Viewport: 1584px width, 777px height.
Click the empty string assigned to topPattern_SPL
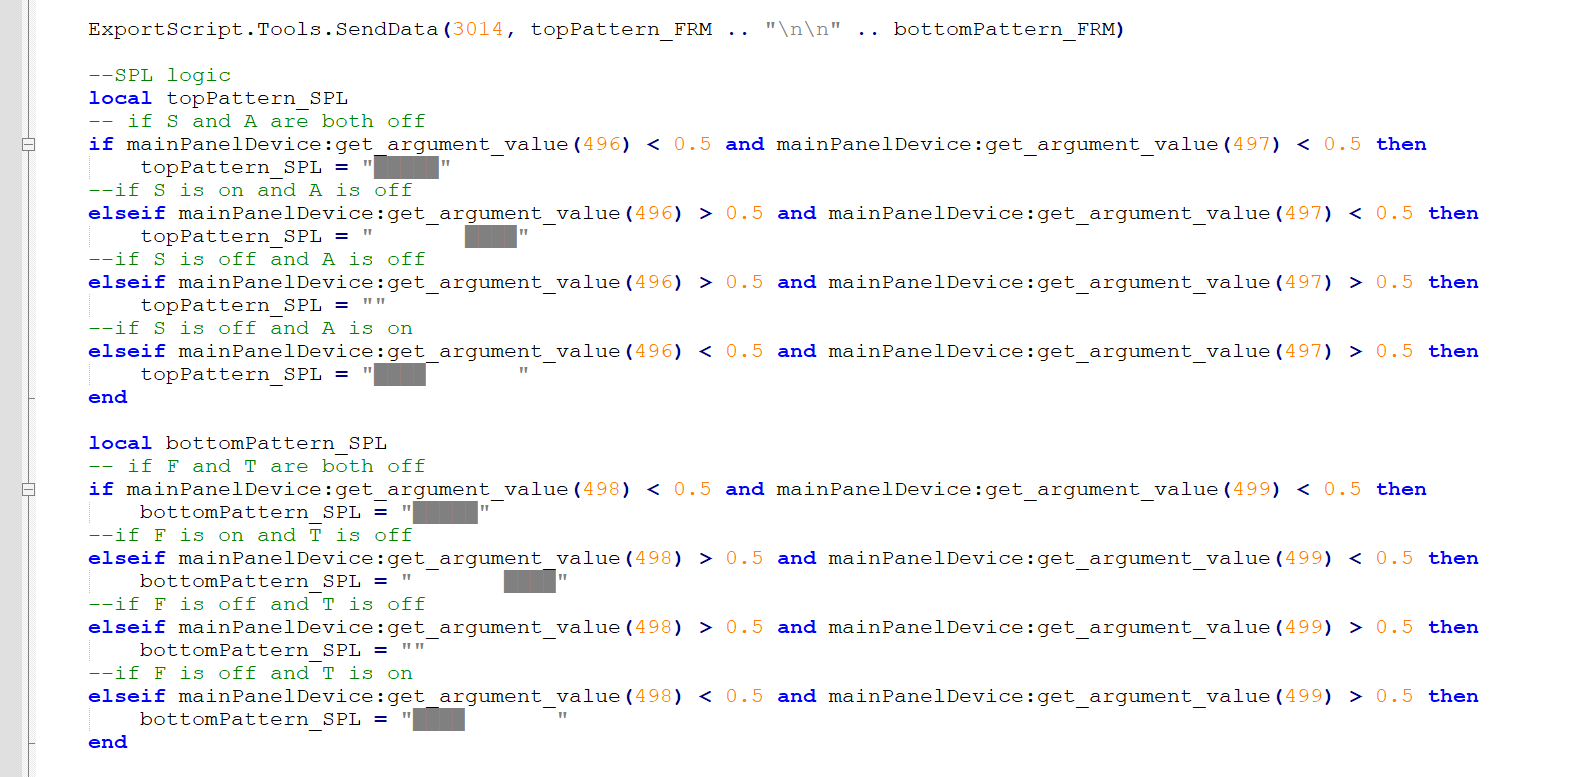coord(374,305)
